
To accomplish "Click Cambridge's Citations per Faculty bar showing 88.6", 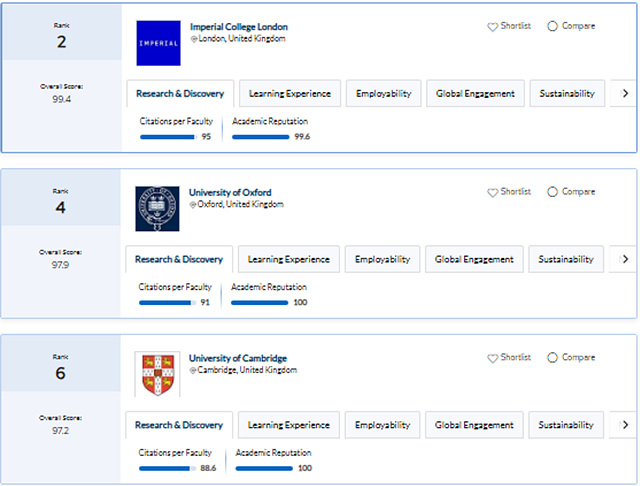I will click(x=167, y=468).
